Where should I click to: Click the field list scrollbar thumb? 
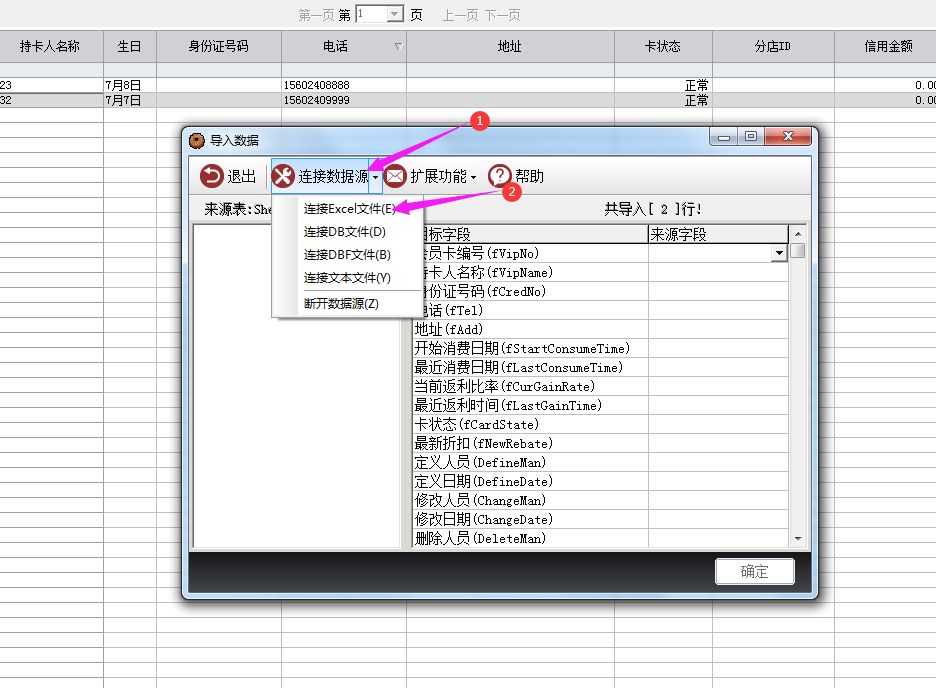[x=798, y=251]
